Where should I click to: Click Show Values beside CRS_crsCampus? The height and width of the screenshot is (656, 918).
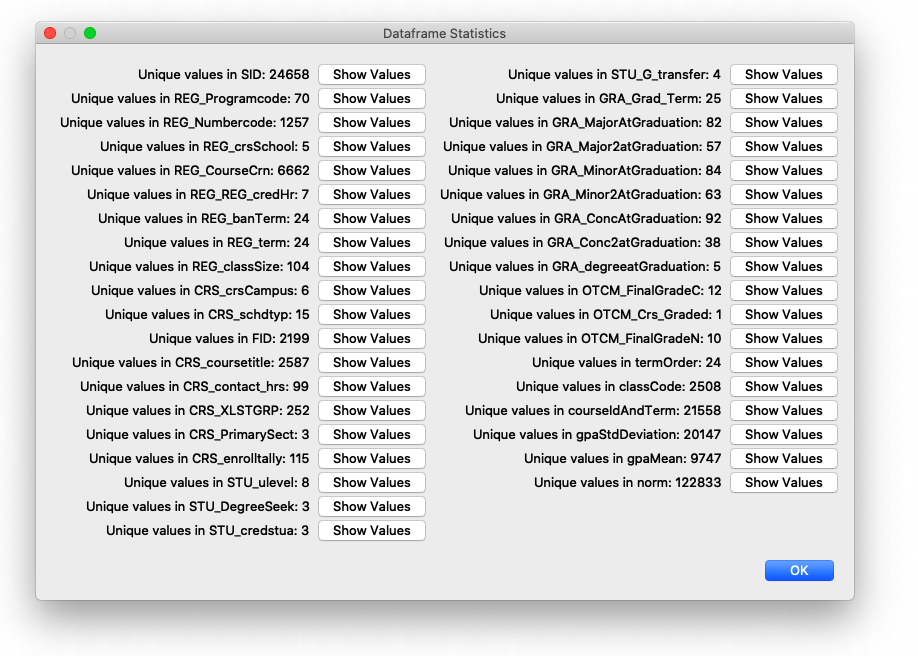[371, 290]
